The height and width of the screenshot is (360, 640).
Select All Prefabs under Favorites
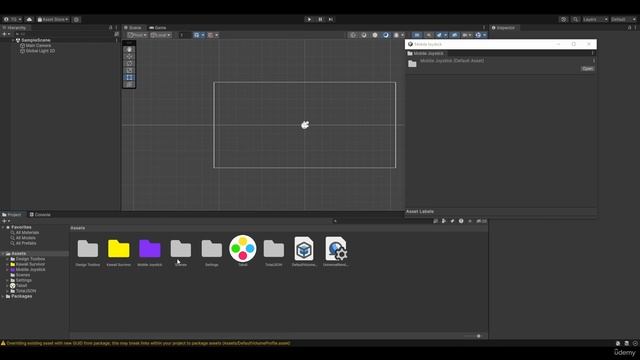tap(26, 243)
